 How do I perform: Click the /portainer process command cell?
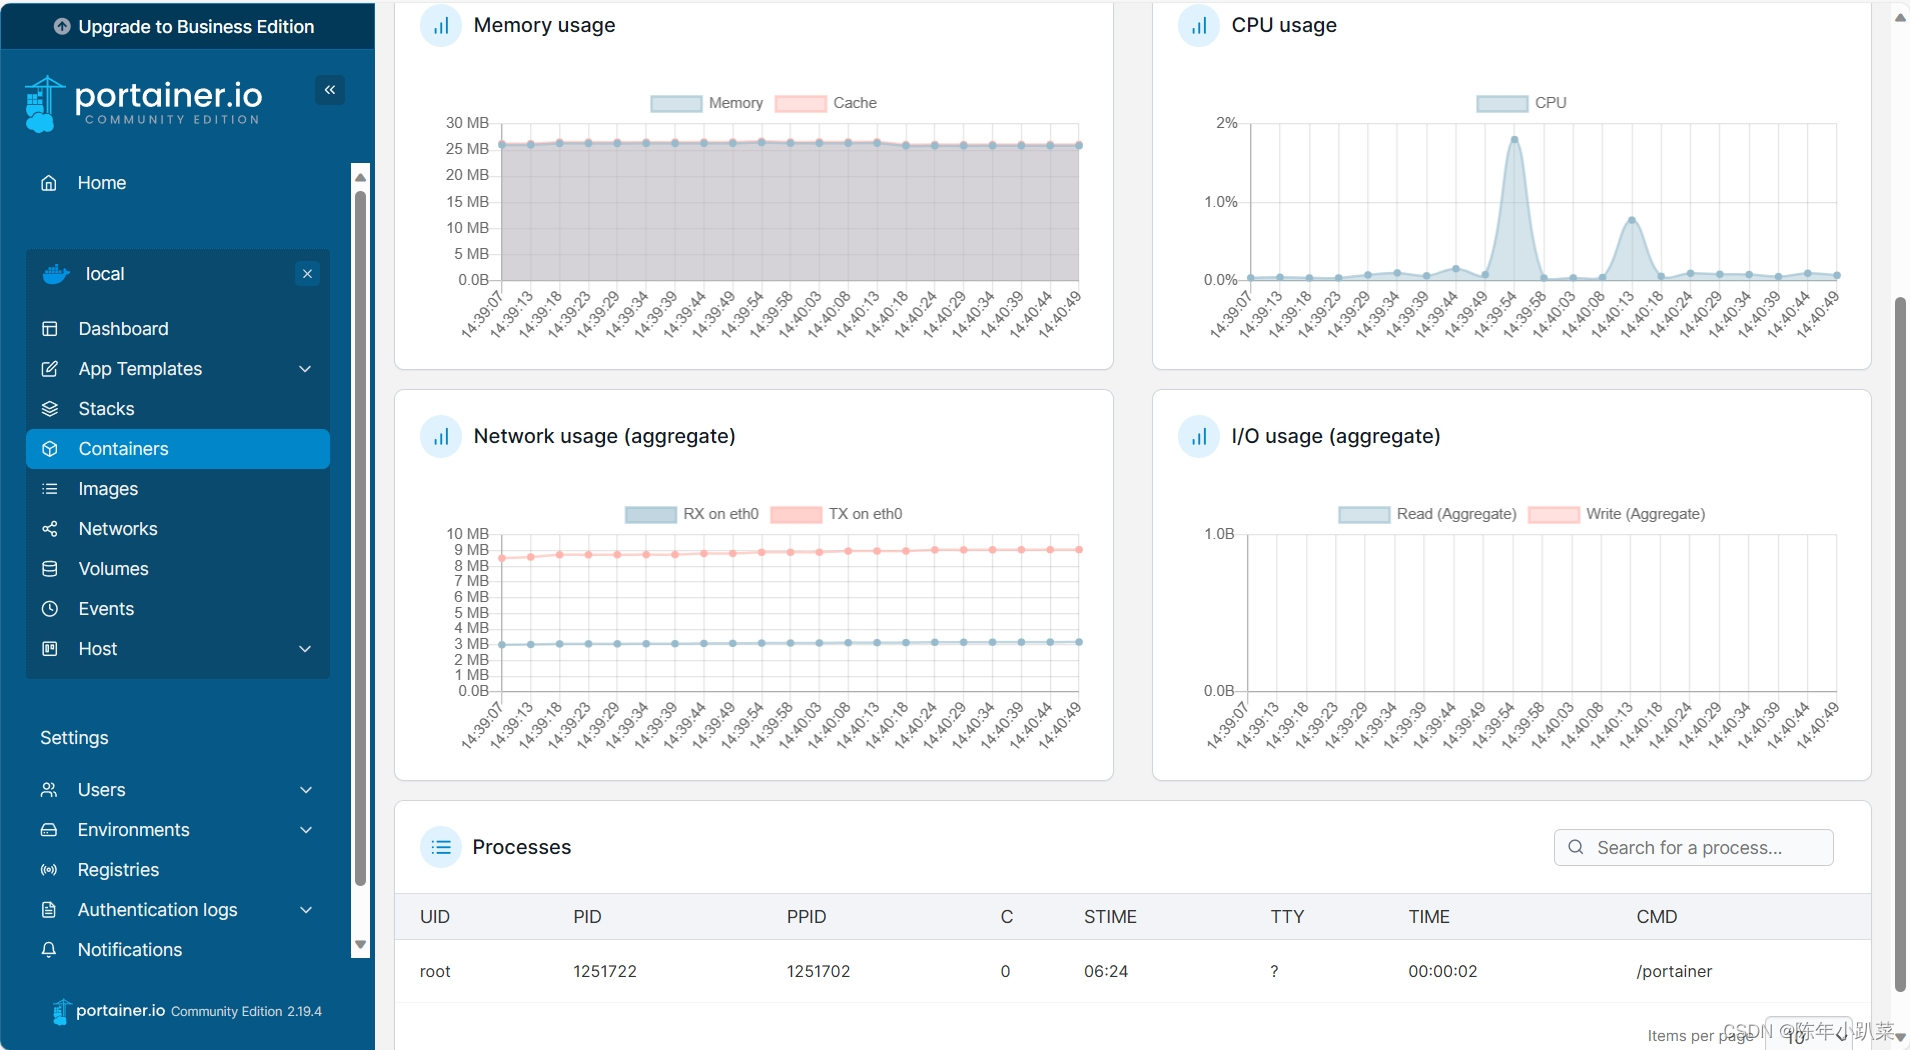click(1674, 971)
